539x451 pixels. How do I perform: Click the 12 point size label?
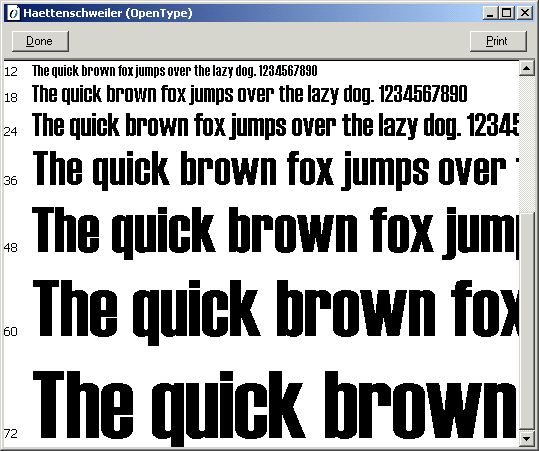pyautogui.click(x=11, y=72)
